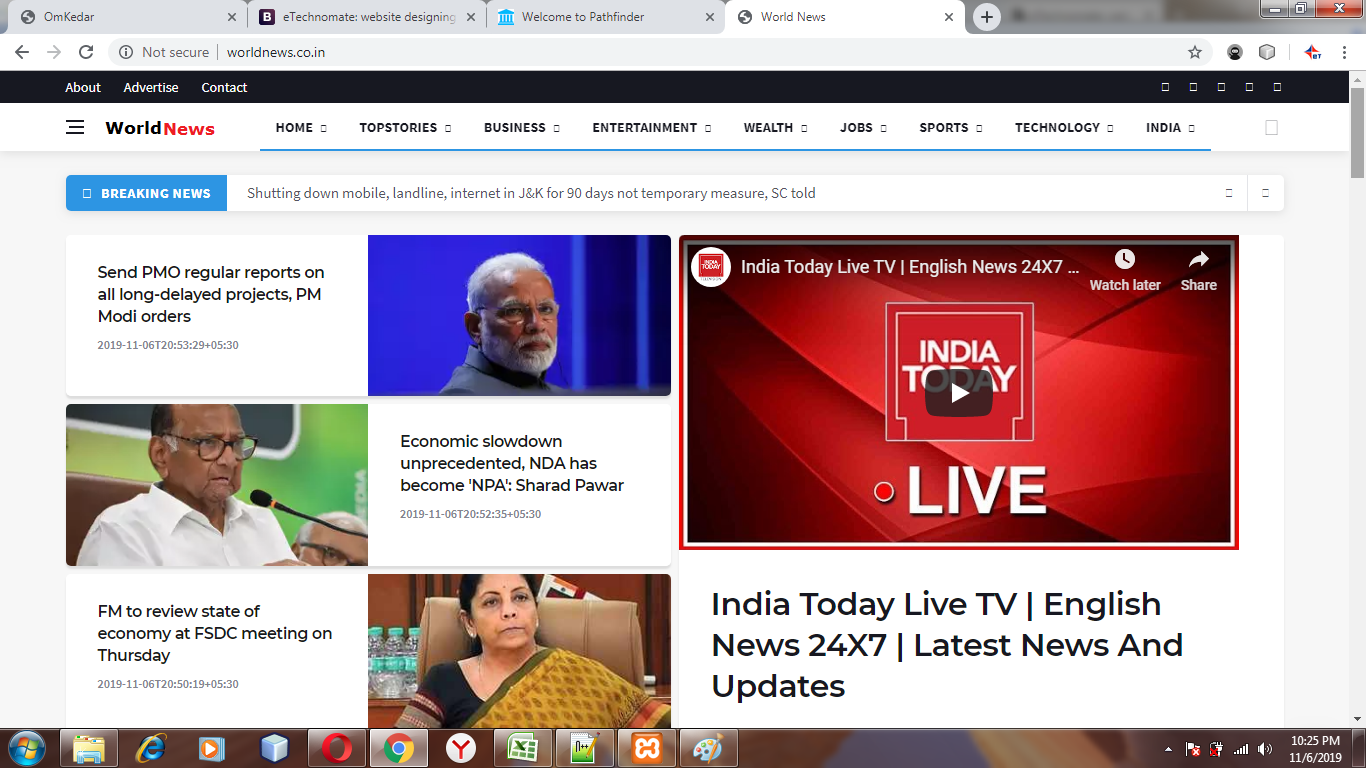Open the About link
The width and height of the screenshot is (1366, 768).
click(x=83, y=87)
